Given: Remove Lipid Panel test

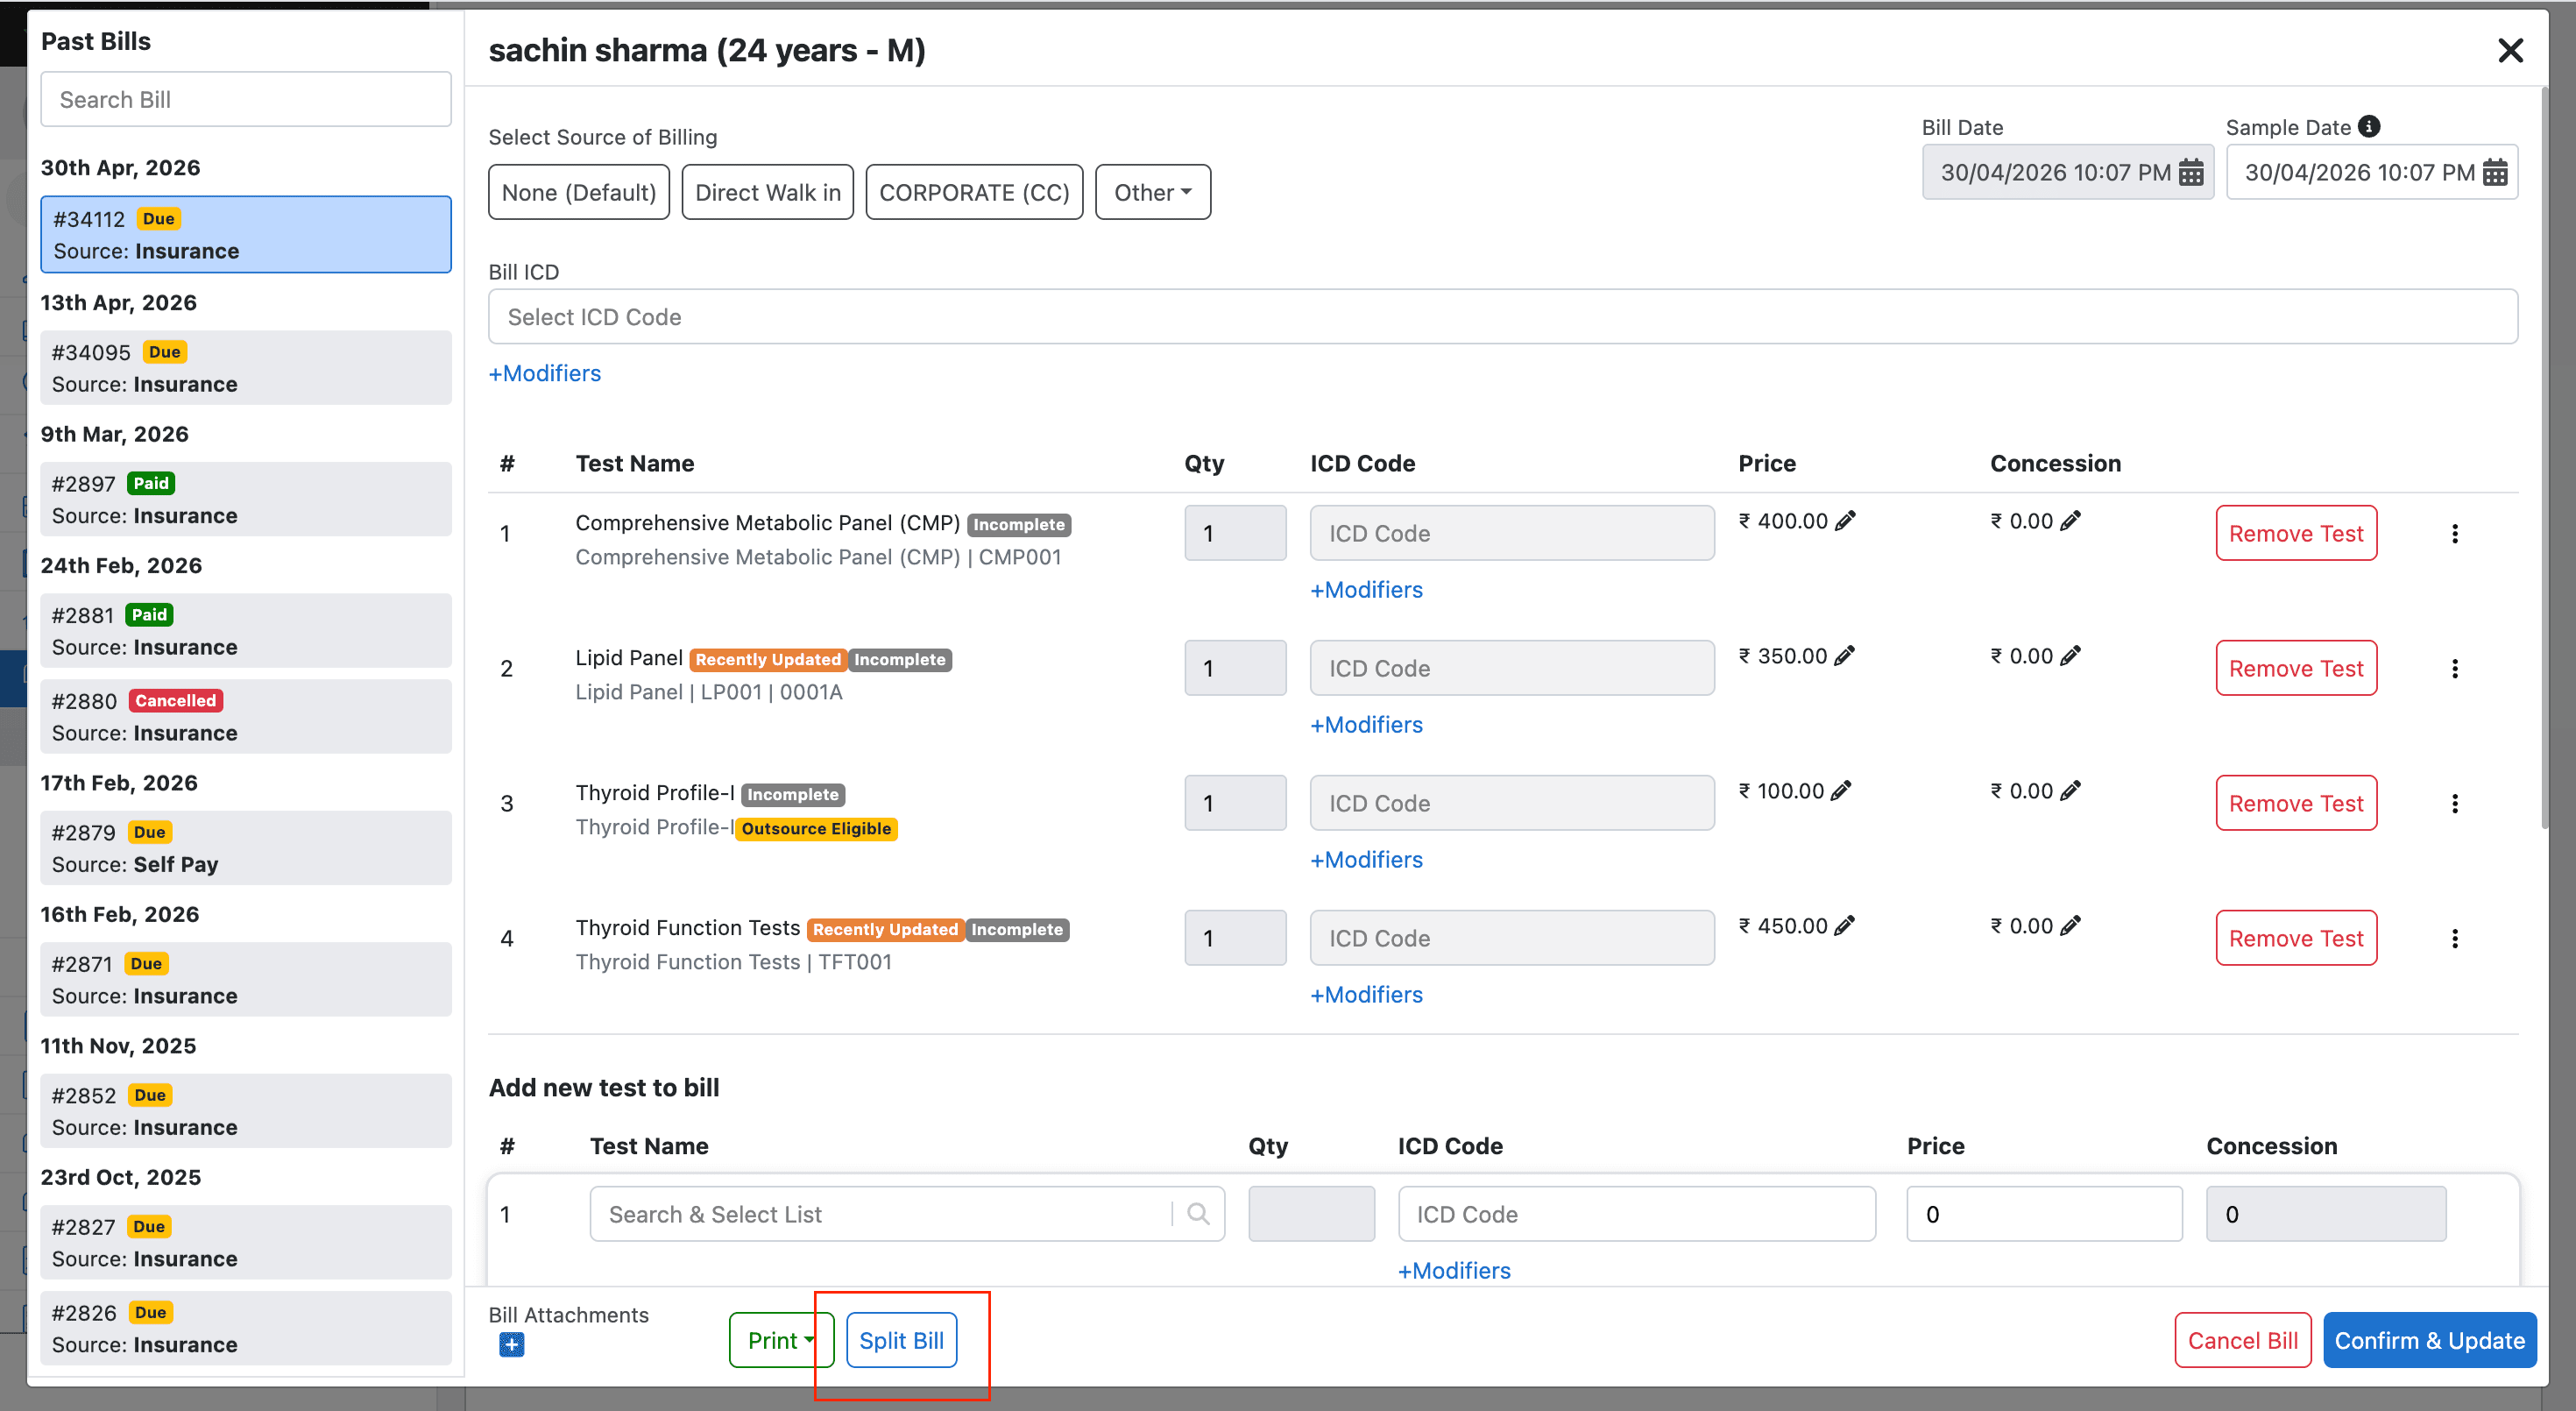Looking at the screenshot, I should (x=2296, y=668).
